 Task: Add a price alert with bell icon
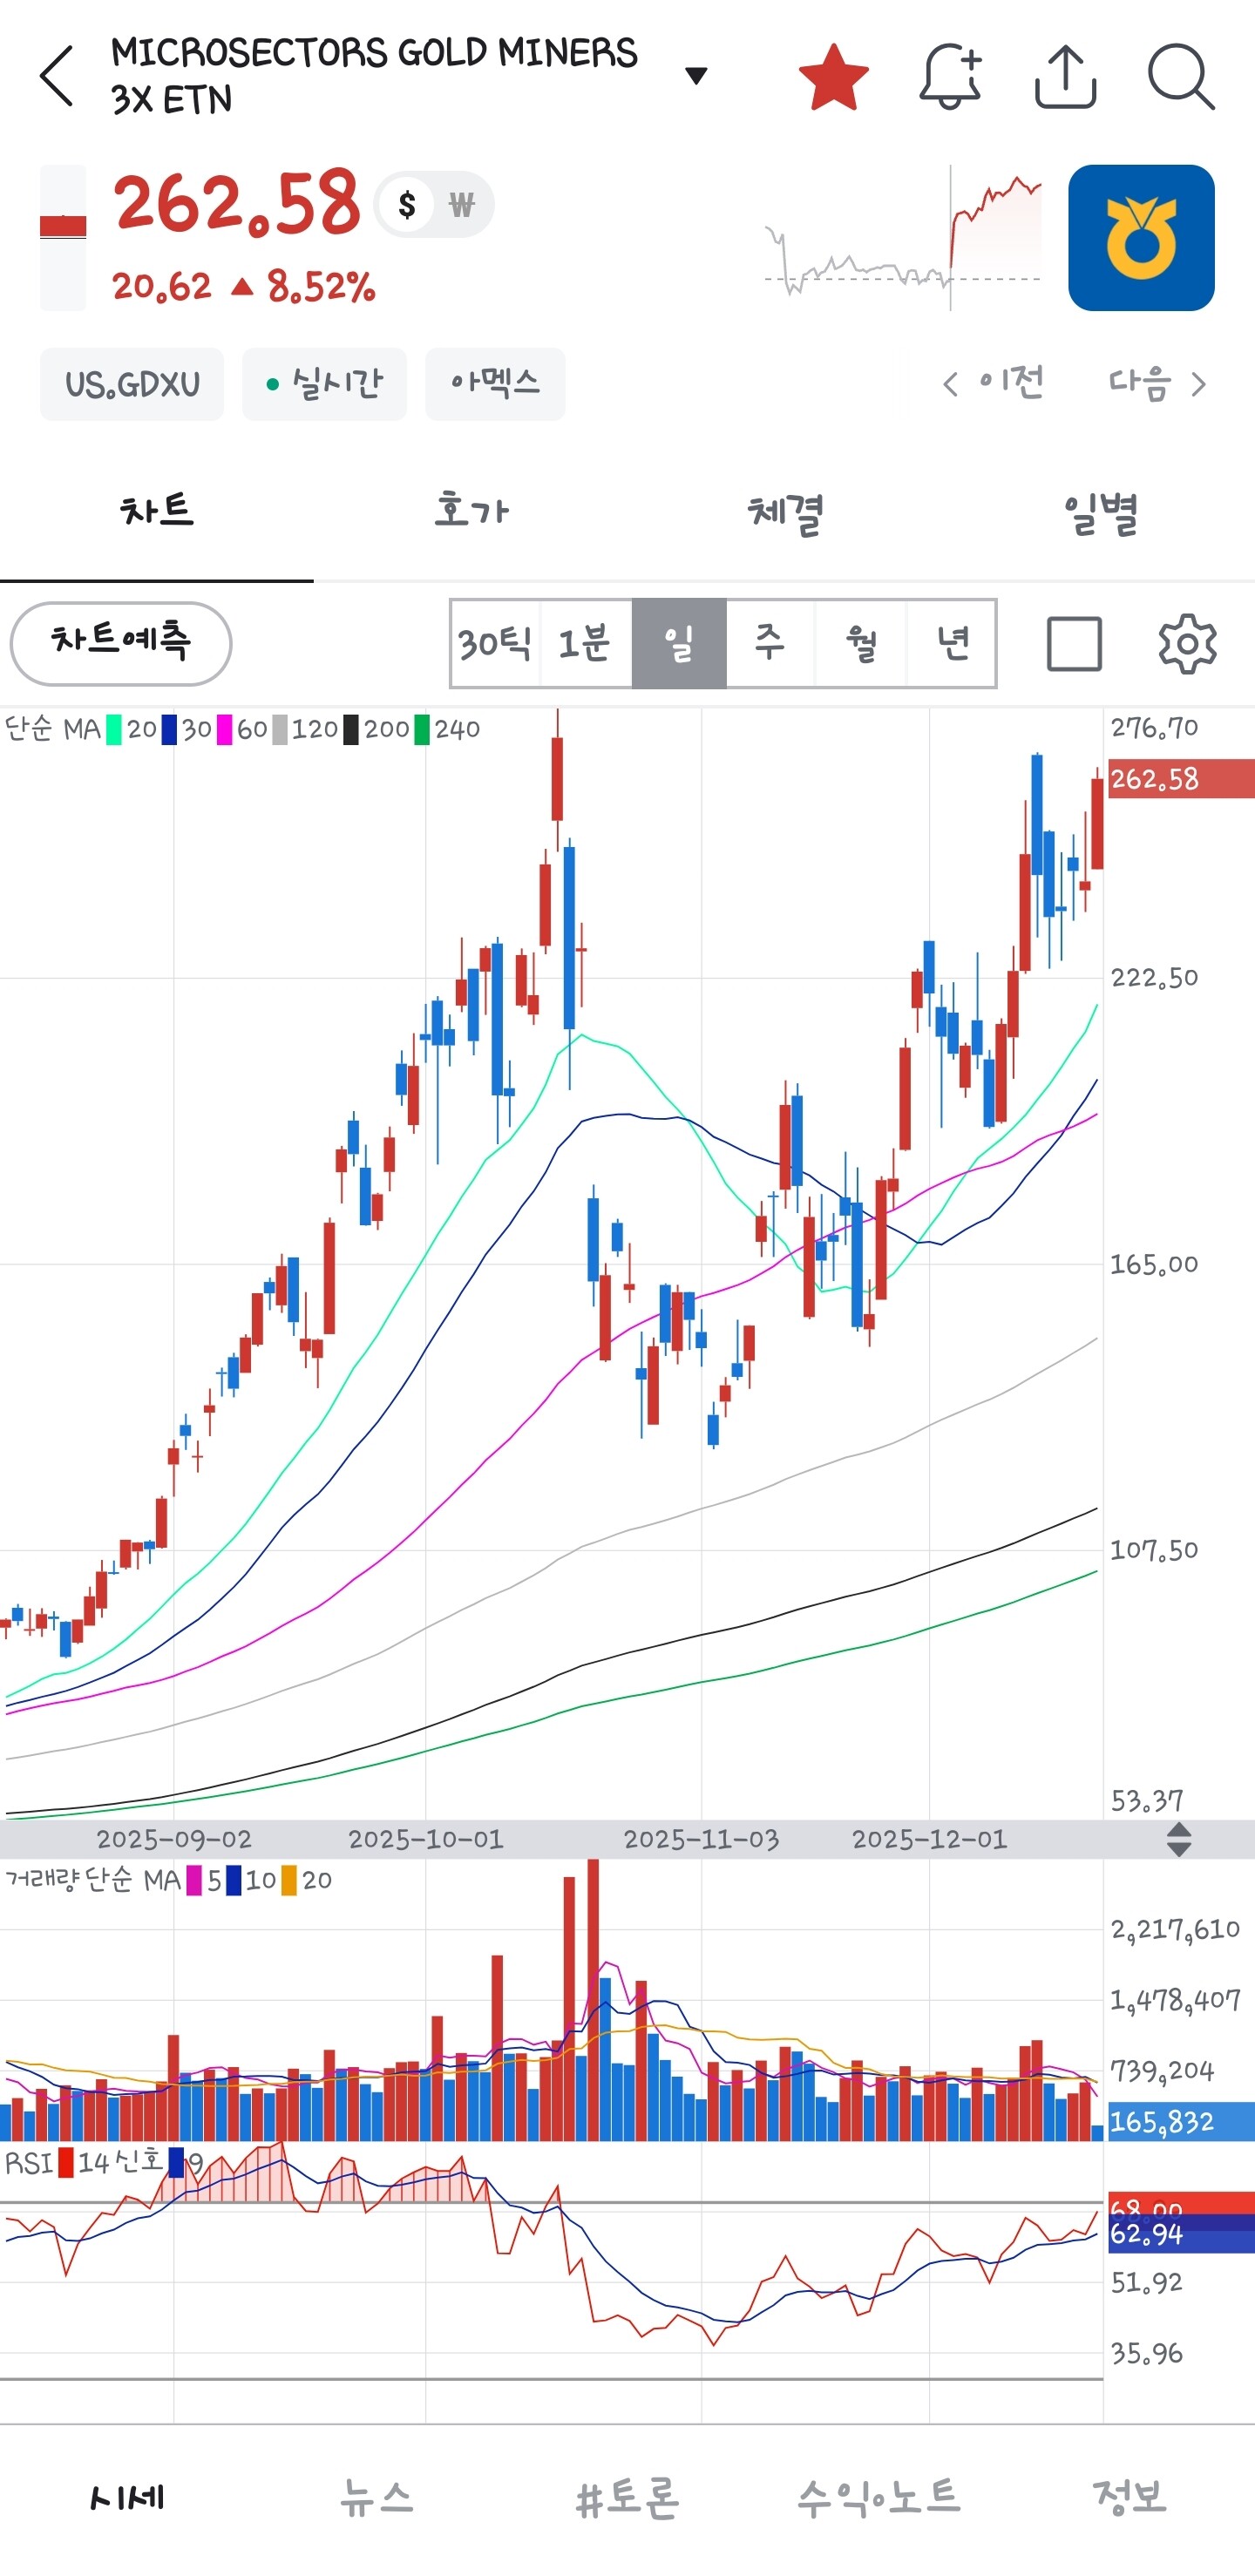point(950,76)
